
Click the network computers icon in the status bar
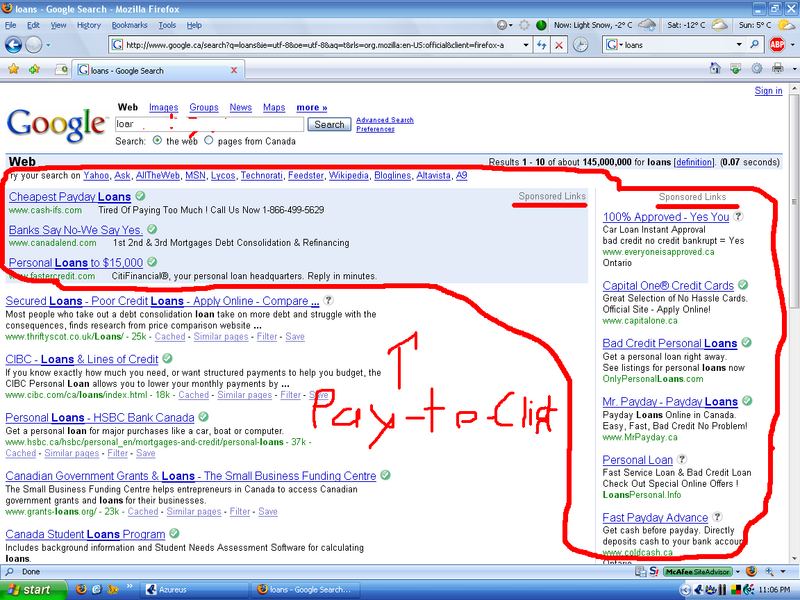(640, 571)
